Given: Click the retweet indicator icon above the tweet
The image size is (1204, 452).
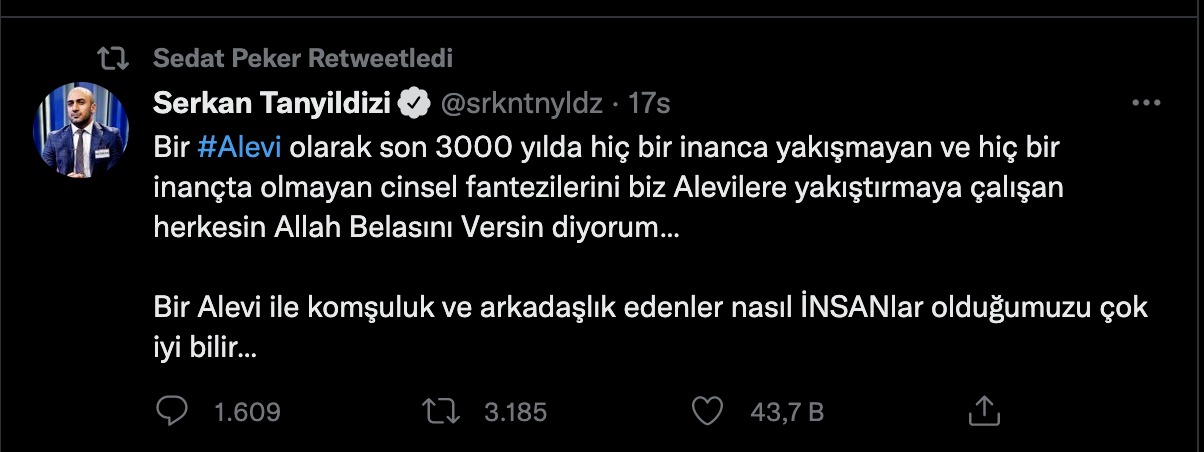Looking at the screenshot, I should point(121,58).
